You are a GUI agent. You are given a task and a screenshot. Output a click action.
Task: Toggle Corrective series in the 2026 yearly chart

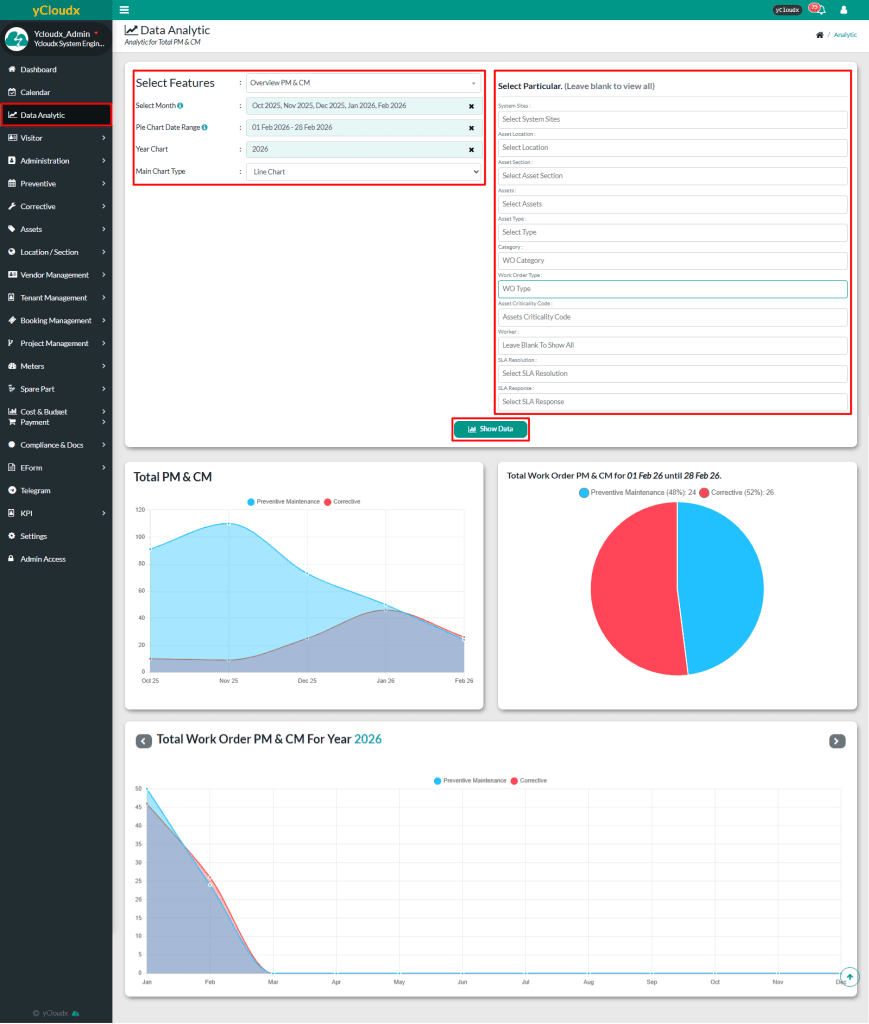tap(528, 780)
